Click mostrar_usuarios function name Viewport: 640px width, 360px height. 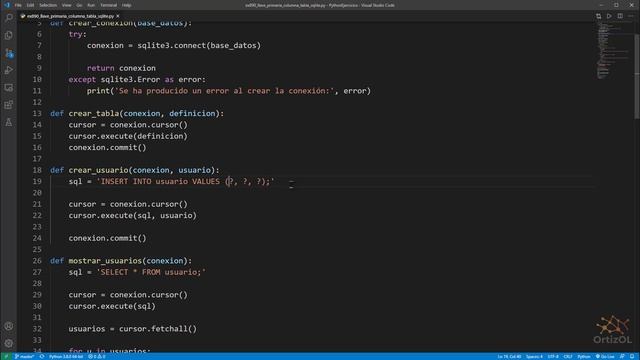[105, 260]
